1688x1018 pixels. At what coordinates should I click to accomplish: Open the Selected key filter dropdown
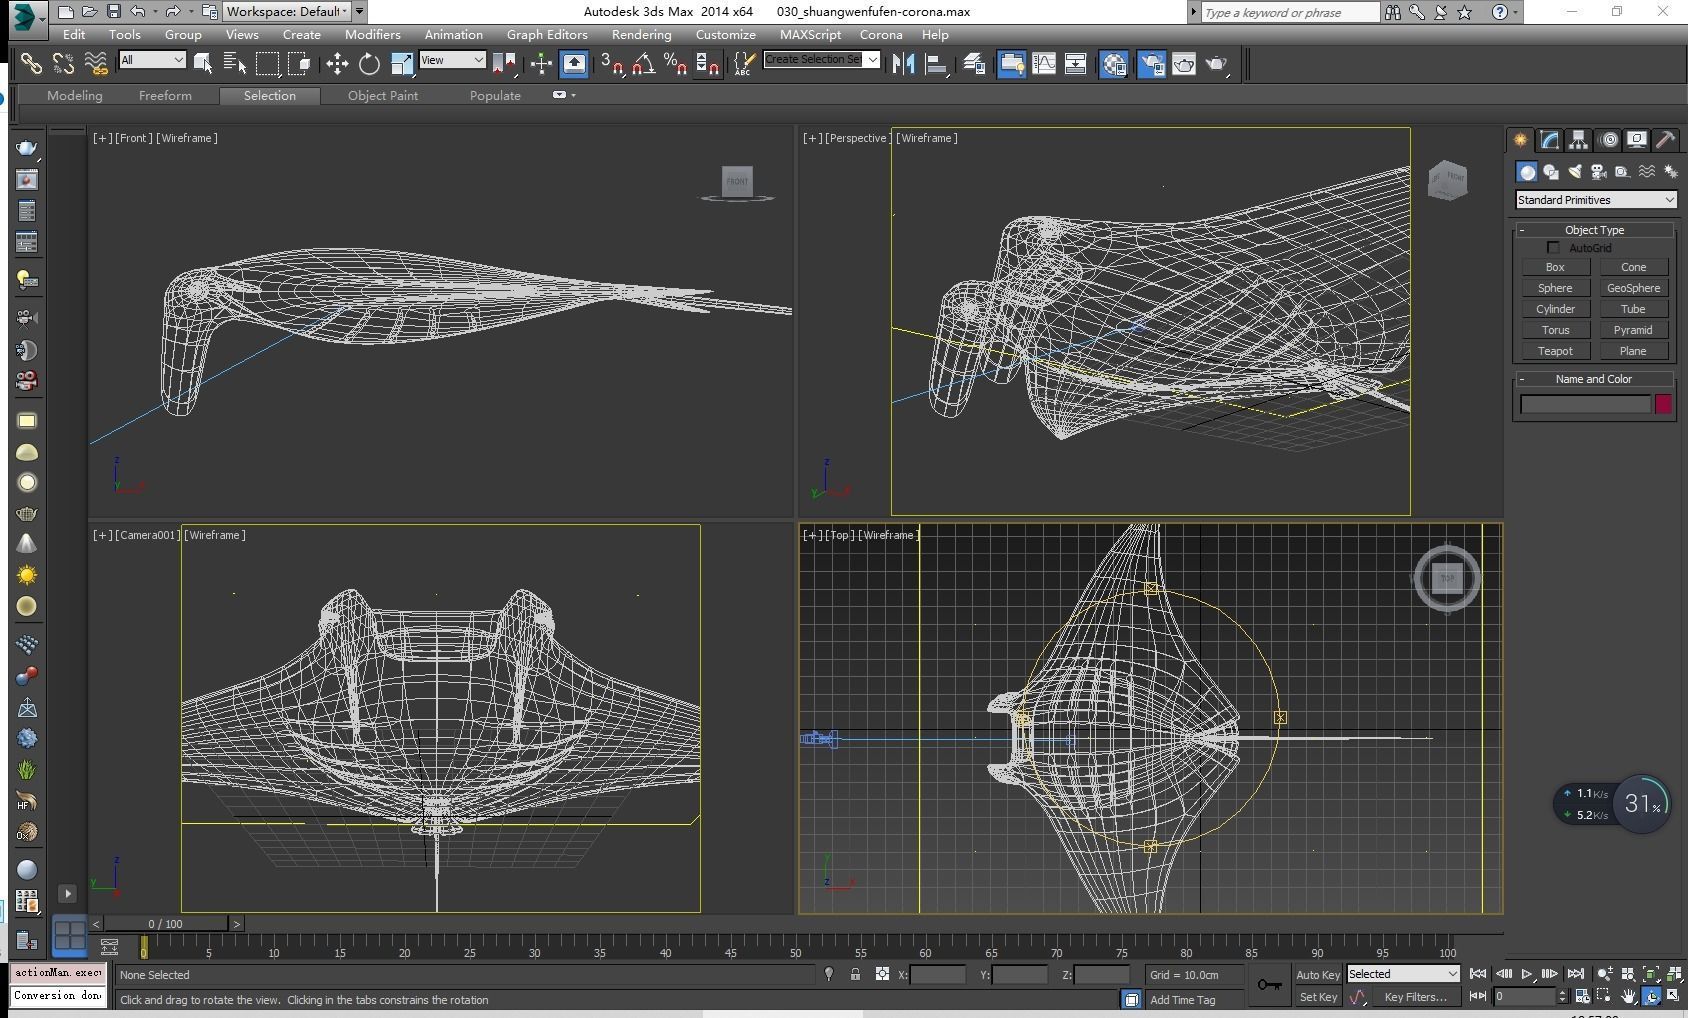pos(1403,974)
